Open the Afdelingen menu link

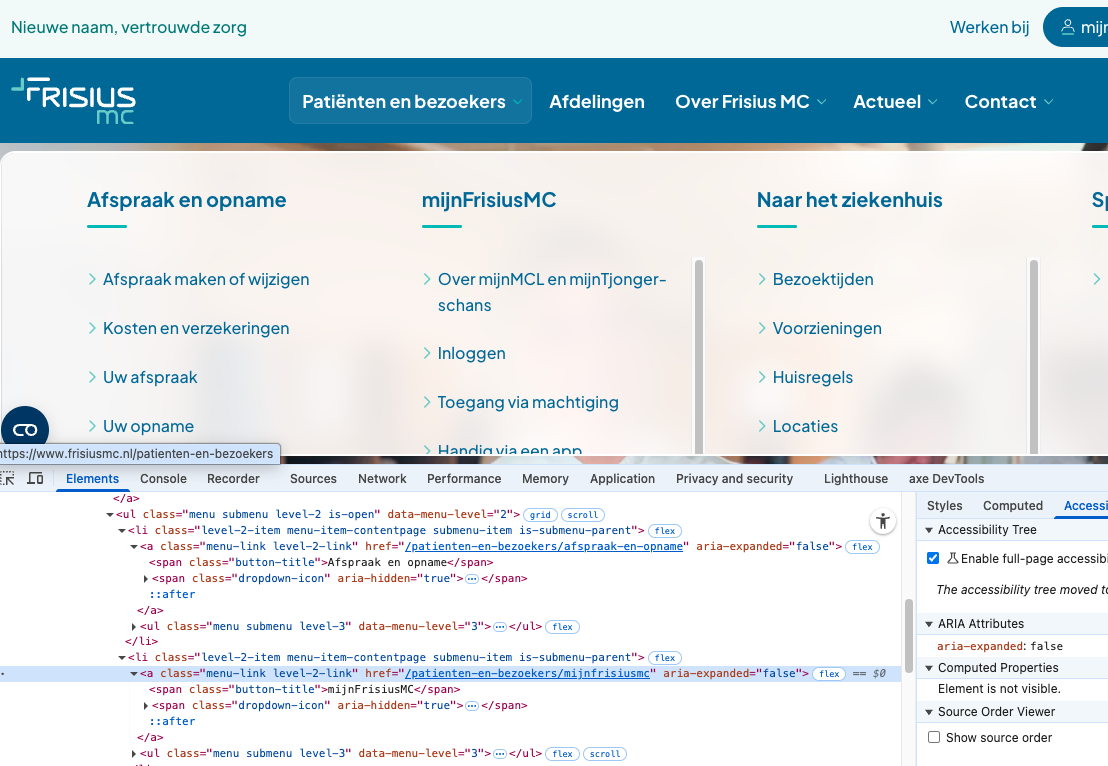(x=597, y=101)
